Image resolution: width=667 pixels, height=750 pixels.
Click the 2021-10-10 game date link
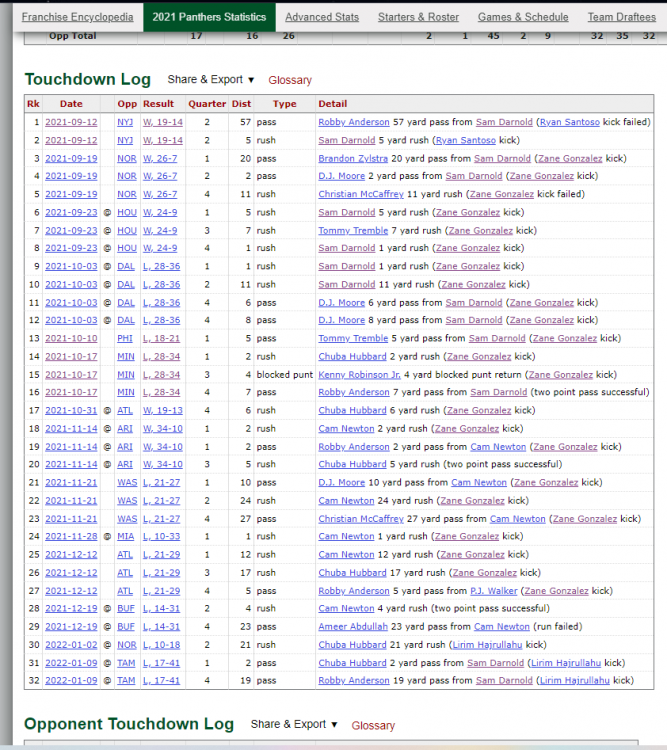(x=71, y=338)
